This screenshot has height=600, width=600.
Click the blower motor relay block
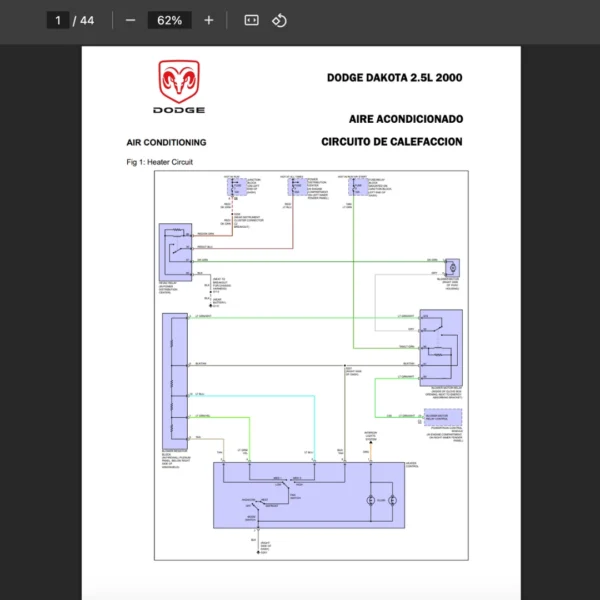point(441,348)
